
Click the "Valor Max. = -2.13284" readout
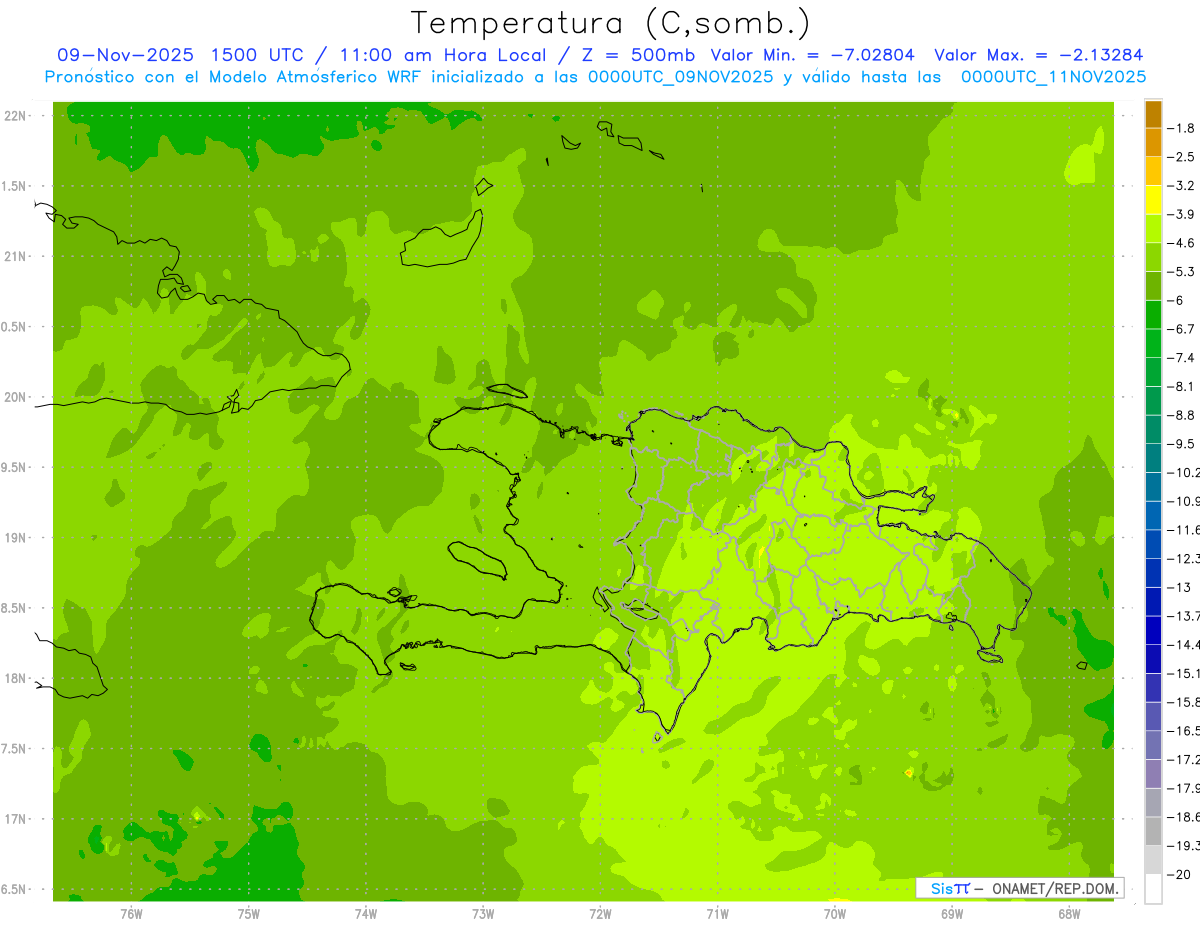[x=1039, y=55]
